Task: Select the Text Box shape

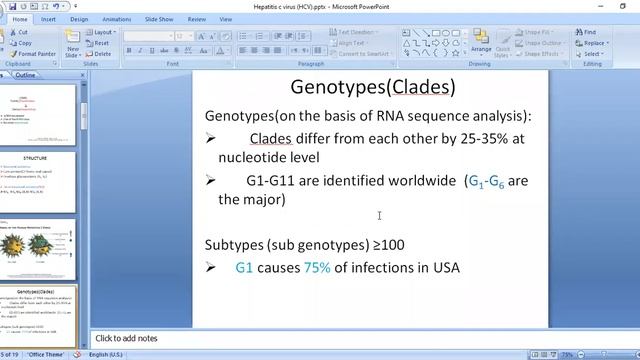Action: pos(406,33)
